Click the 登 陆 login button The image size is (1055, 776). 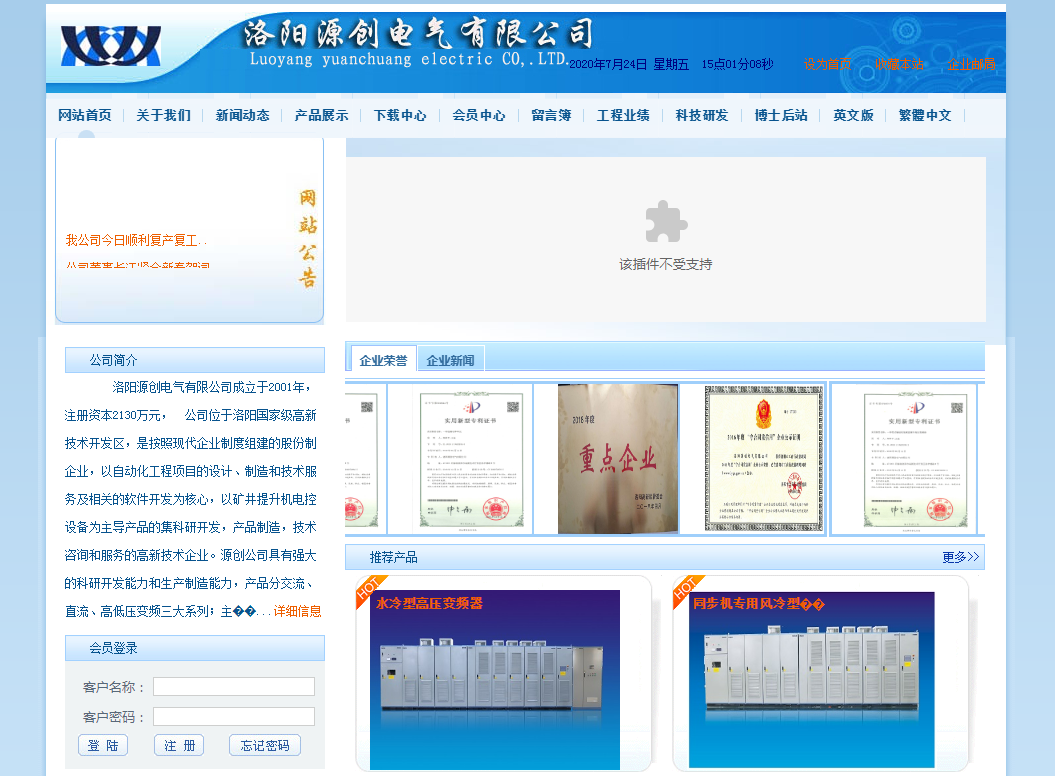pyautogui.click(x=103, y=745)
